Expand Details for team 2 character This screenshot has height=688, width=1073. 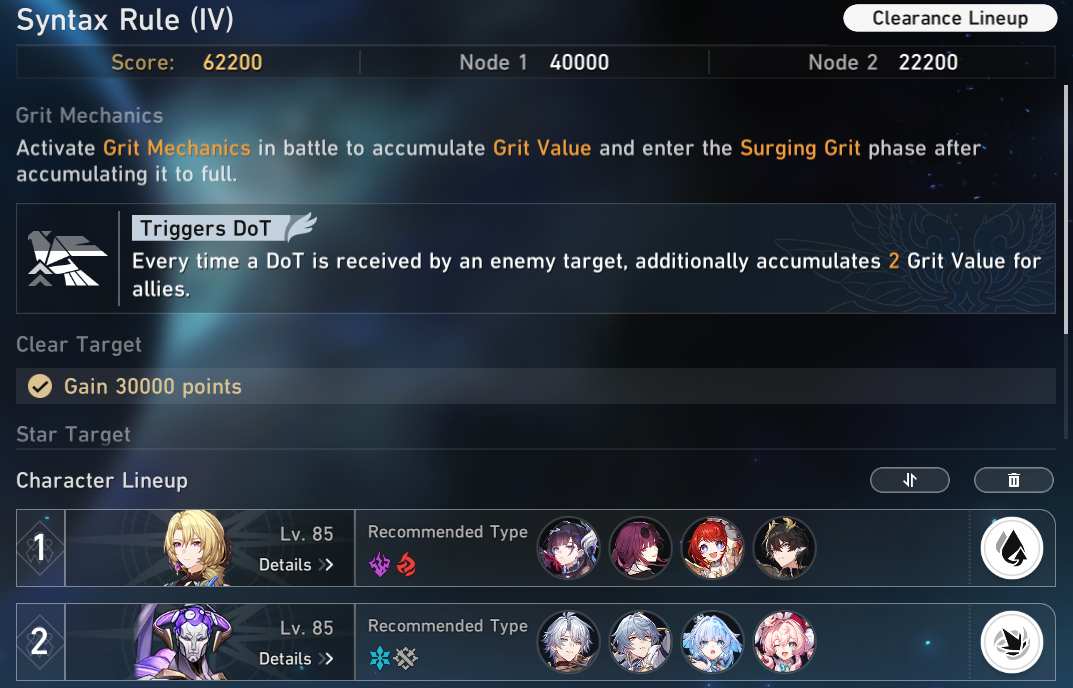[296, 659]
